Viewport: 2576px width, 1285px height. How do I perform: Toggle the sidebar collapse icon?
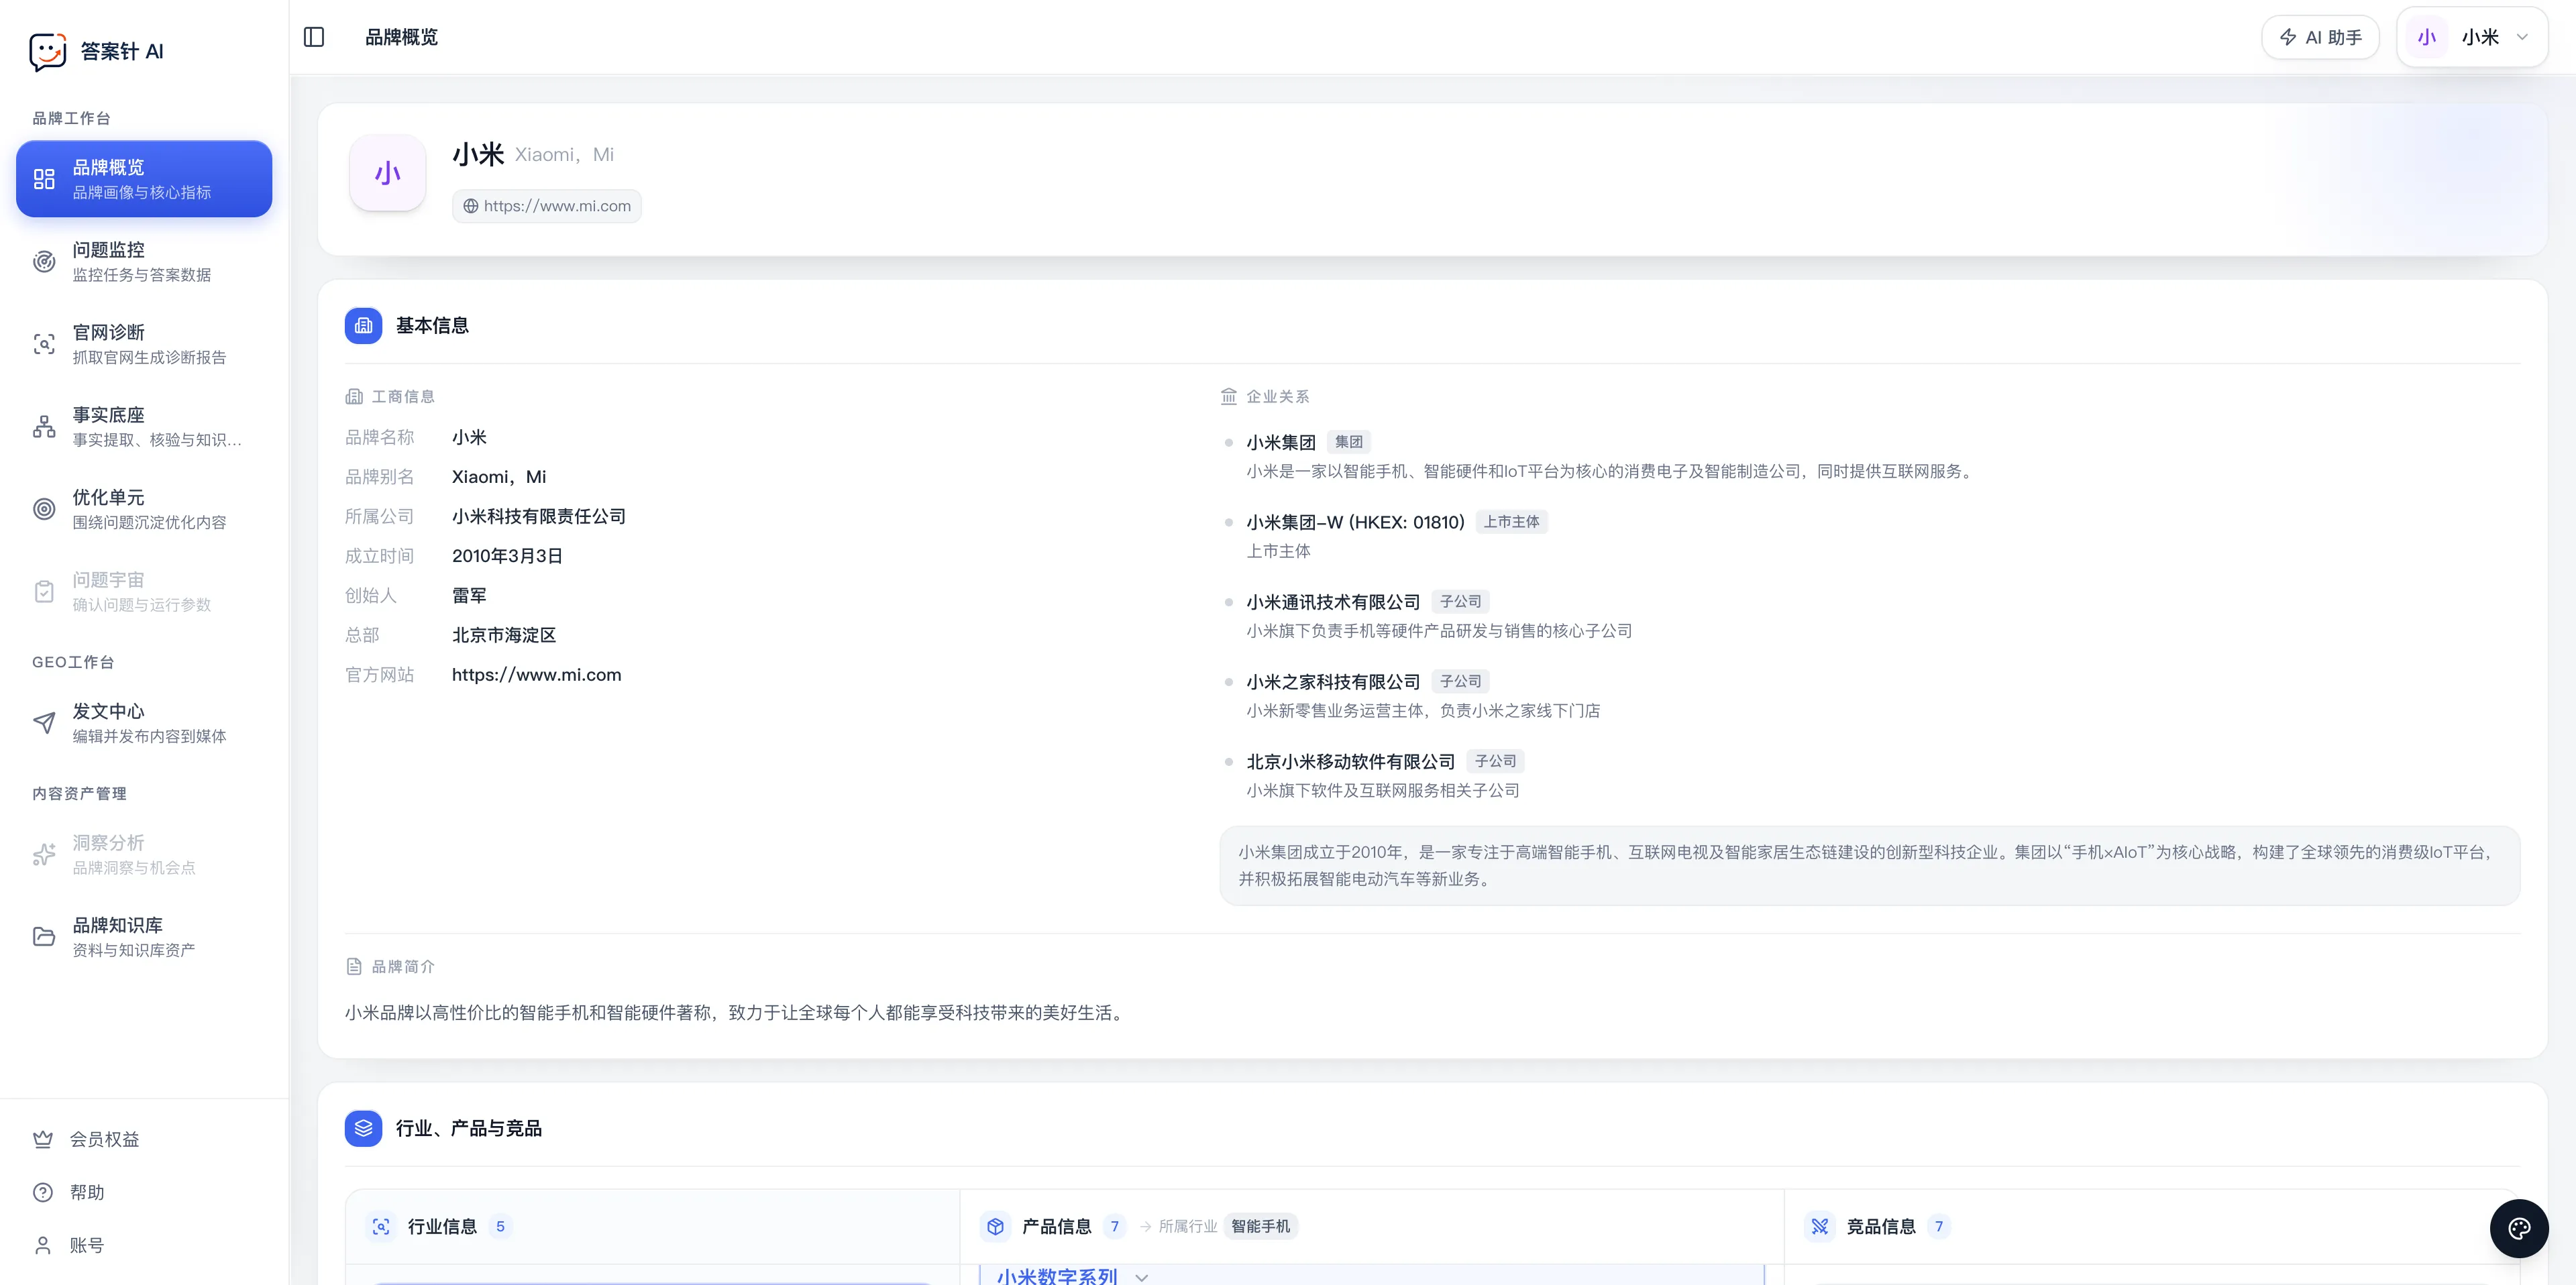tap(314, 37)
